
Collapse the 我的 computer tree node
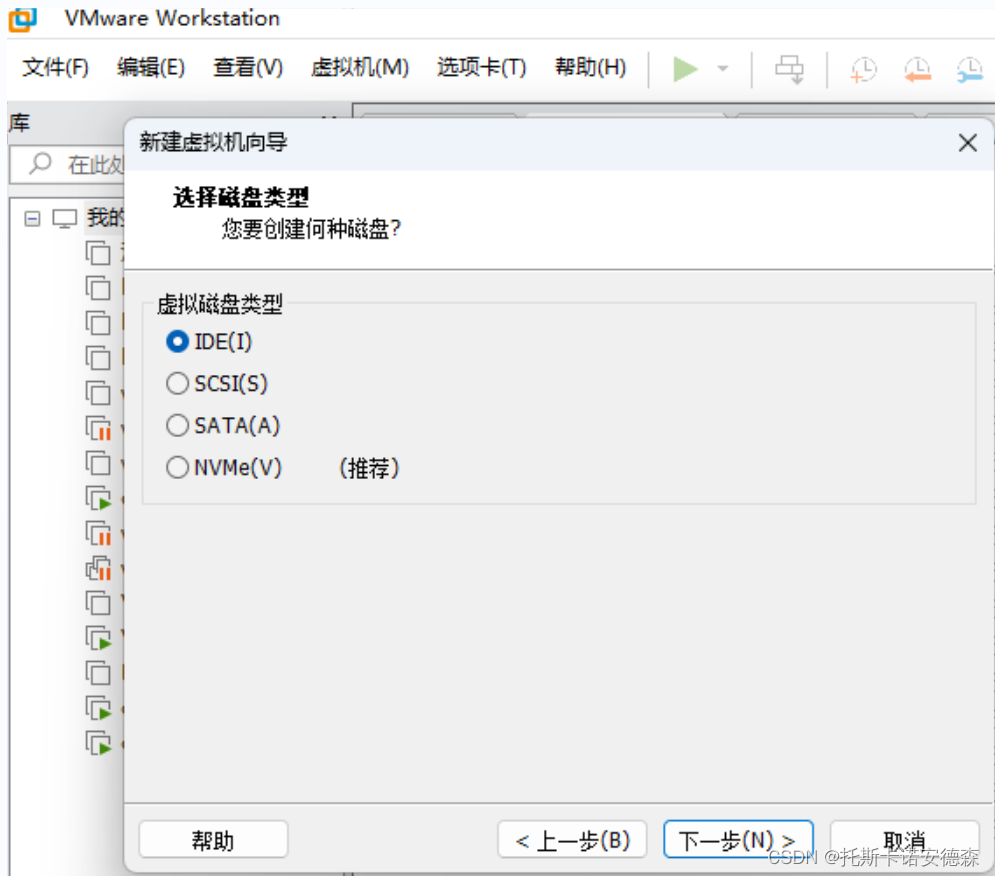(x=32, y=219)
